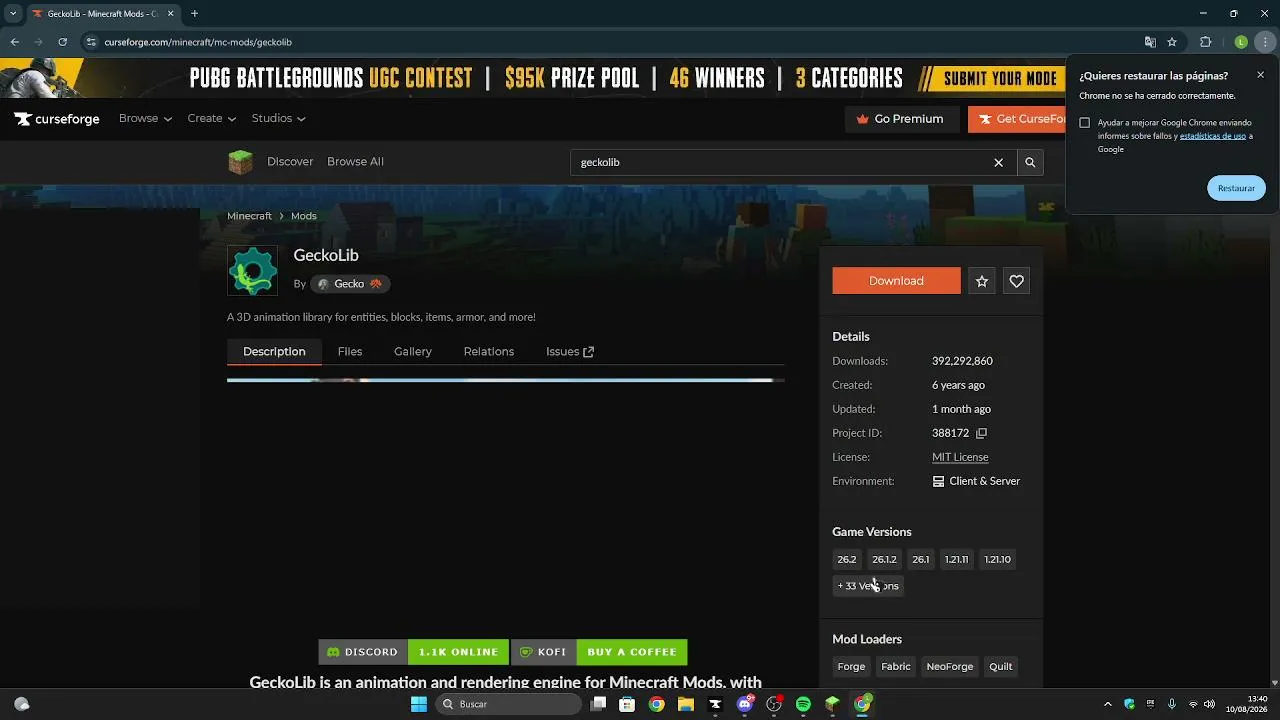Open the translate page icon

point(1150,42)
